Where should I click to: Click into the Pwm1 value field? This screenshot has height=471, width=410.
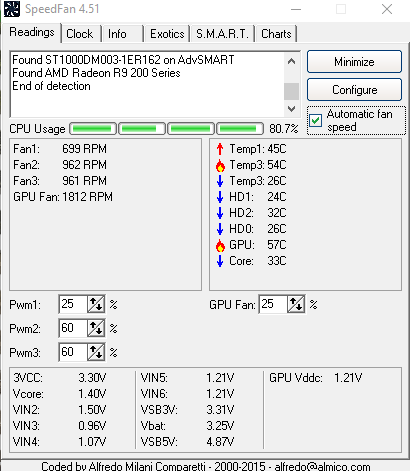pos(73,304)
